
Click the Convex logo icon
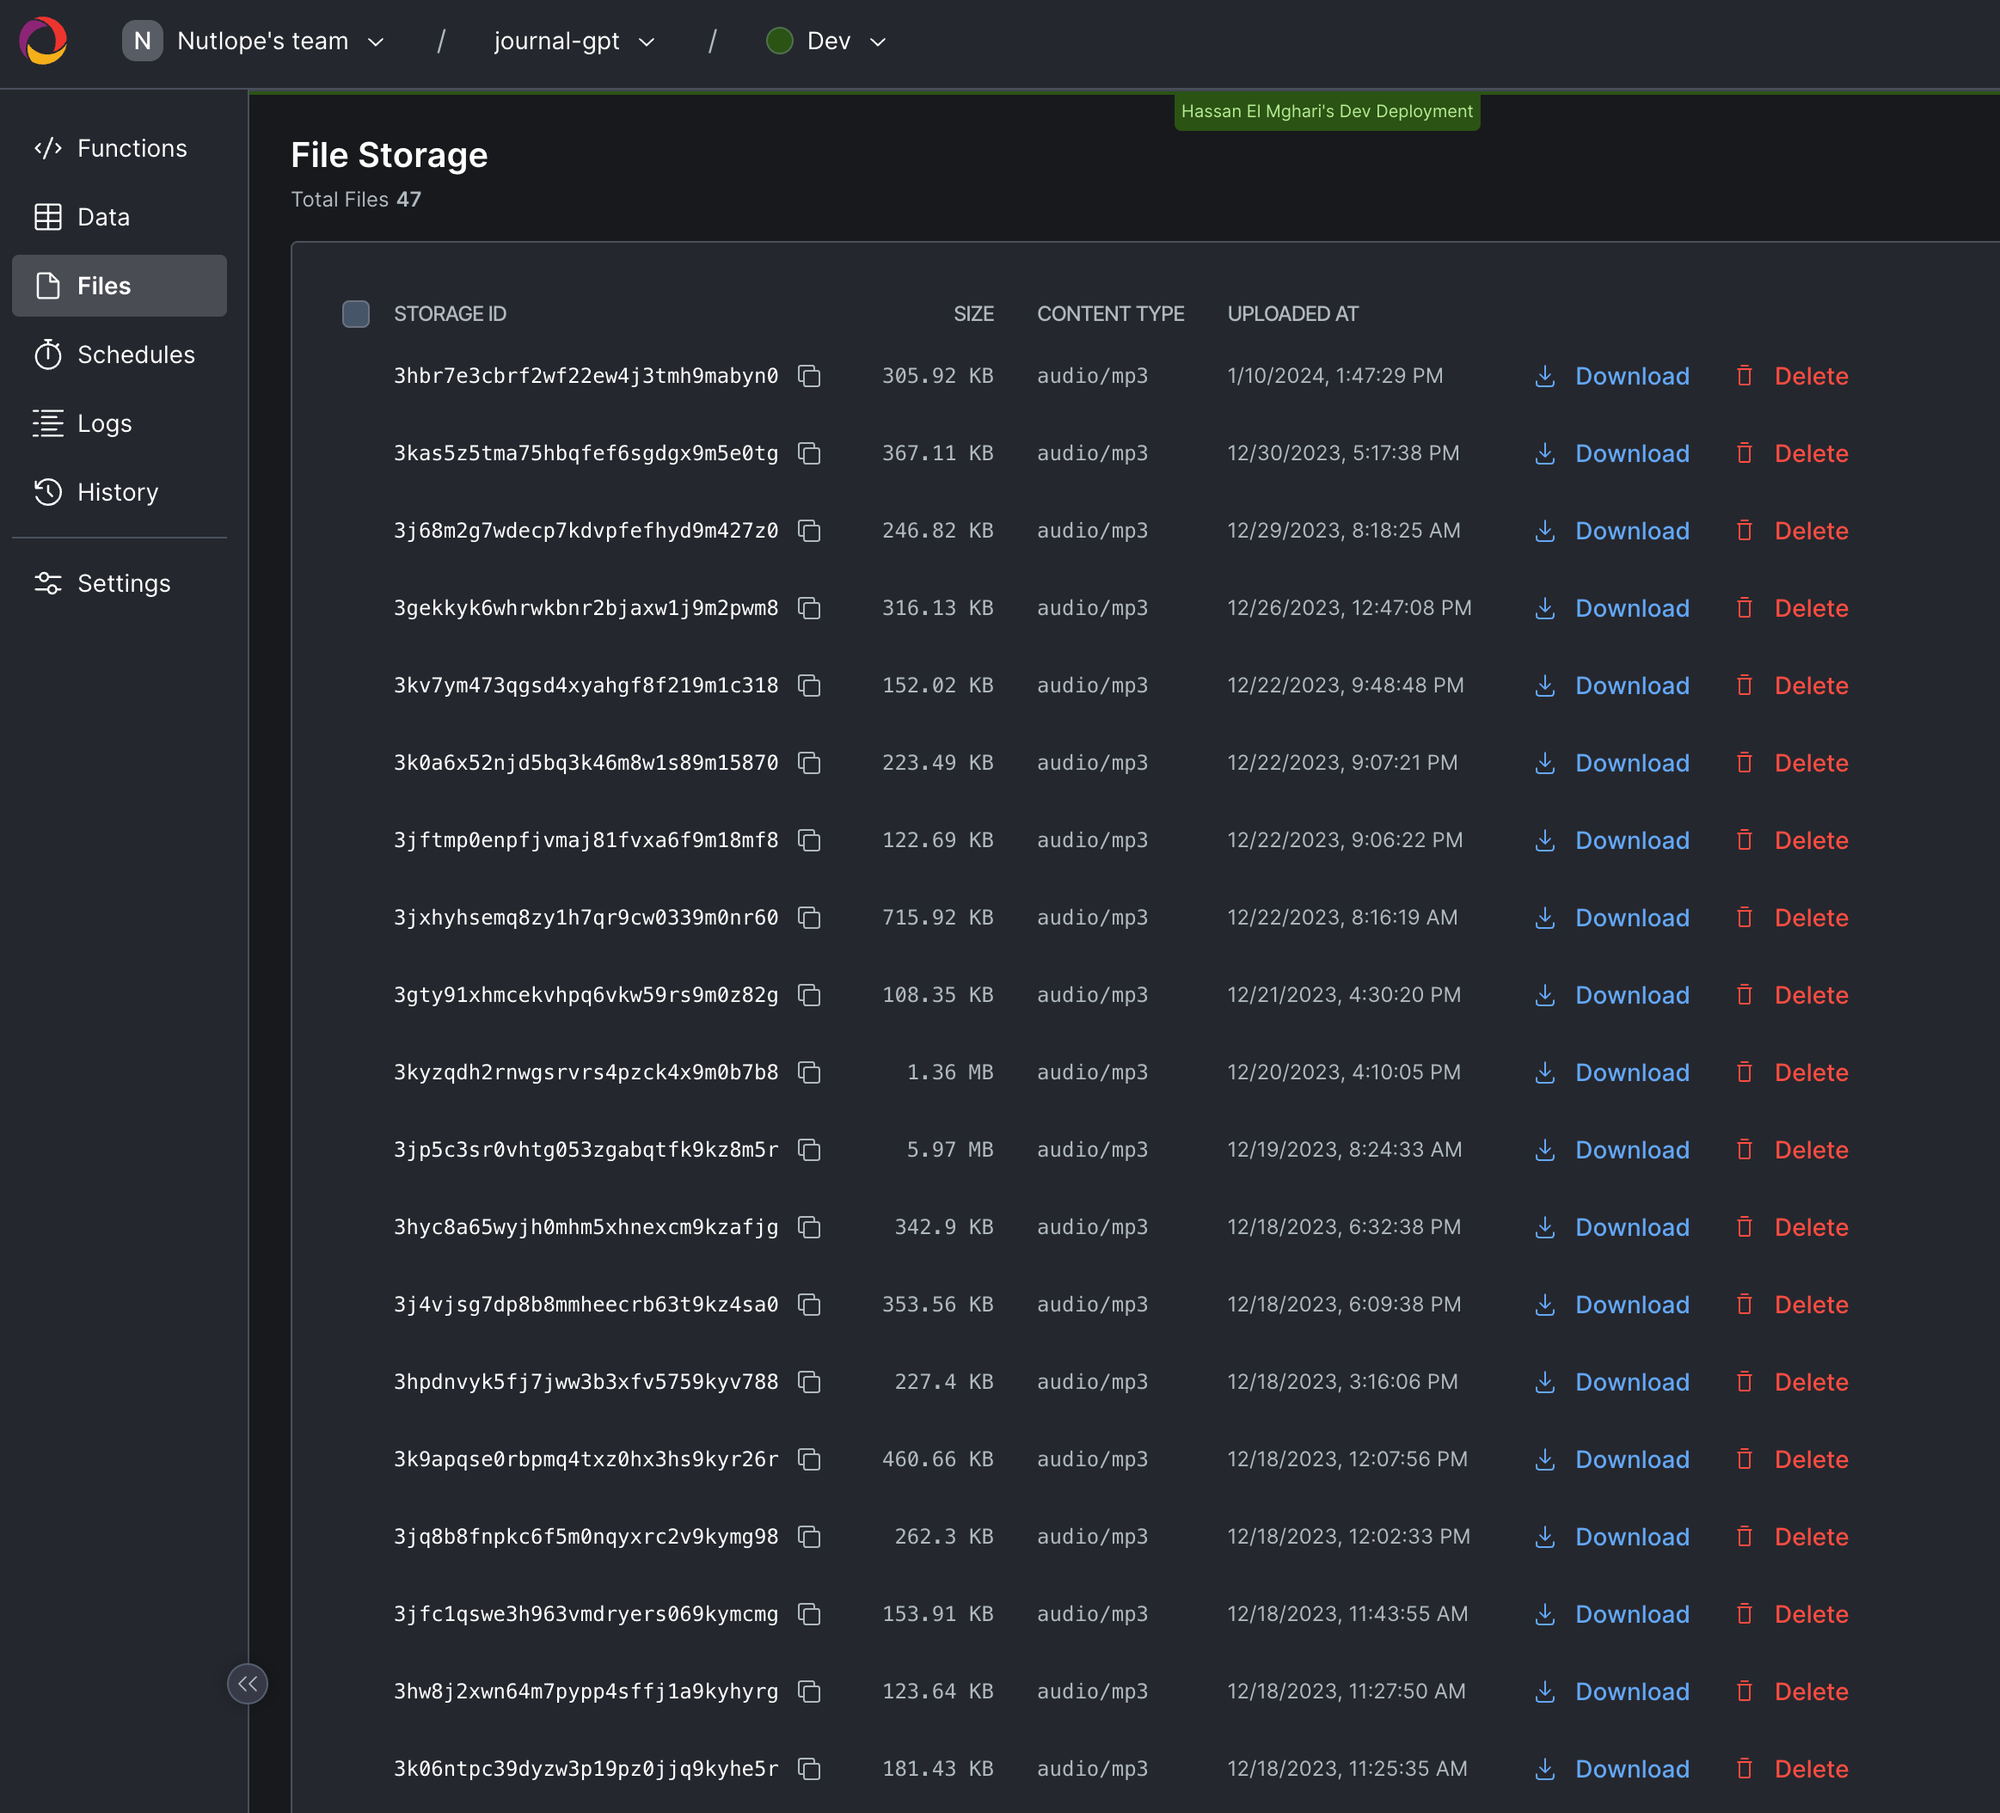[x=43, y=41]
